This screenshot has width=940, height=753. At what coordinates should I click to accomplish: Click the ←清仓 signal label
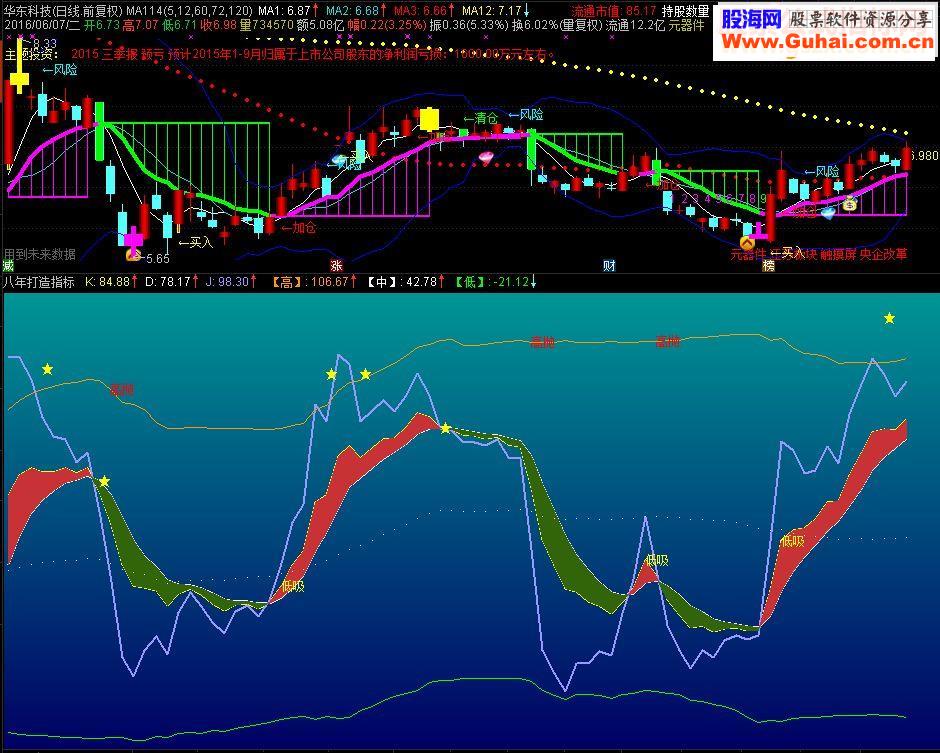(x=480, y=118)
